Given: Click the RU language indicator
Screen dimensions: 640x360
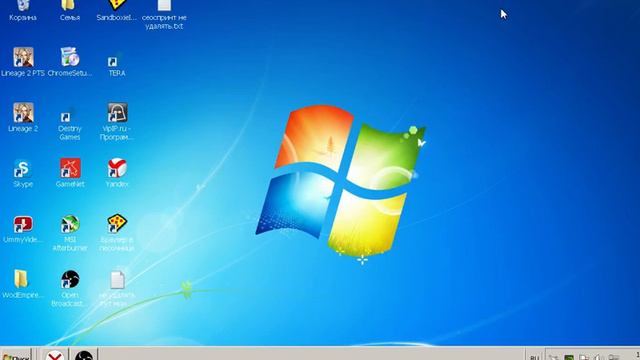Looking at the screenshot, I should coord(535,357).
